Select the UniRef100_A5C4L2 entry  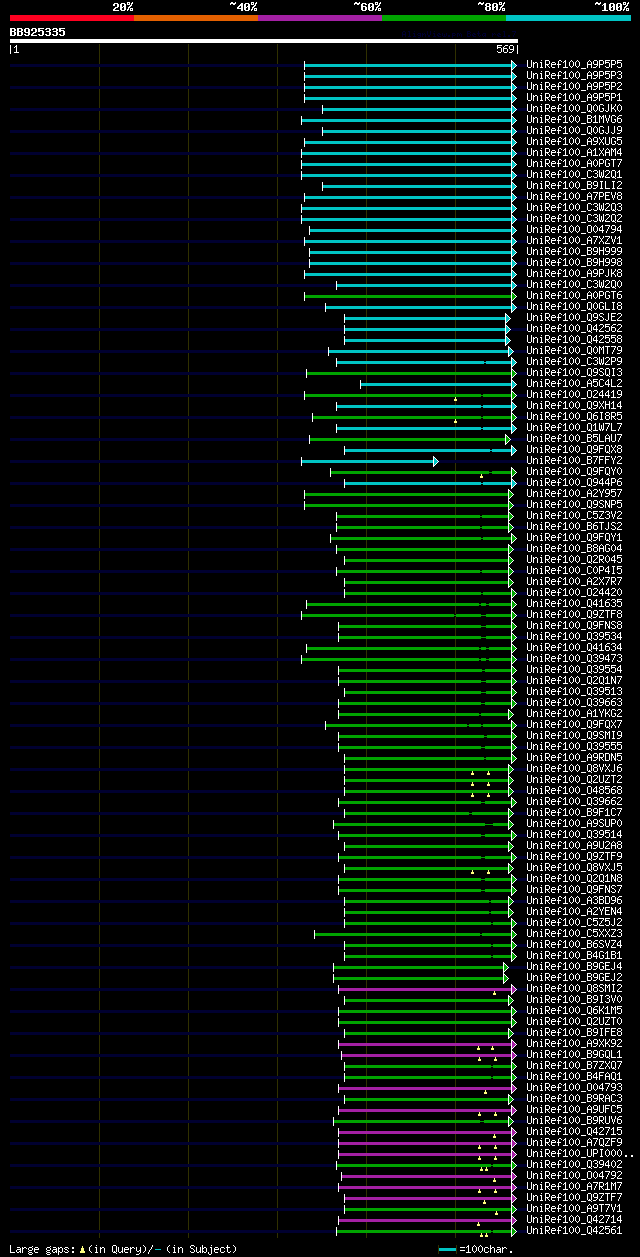(x=573, y=383)
